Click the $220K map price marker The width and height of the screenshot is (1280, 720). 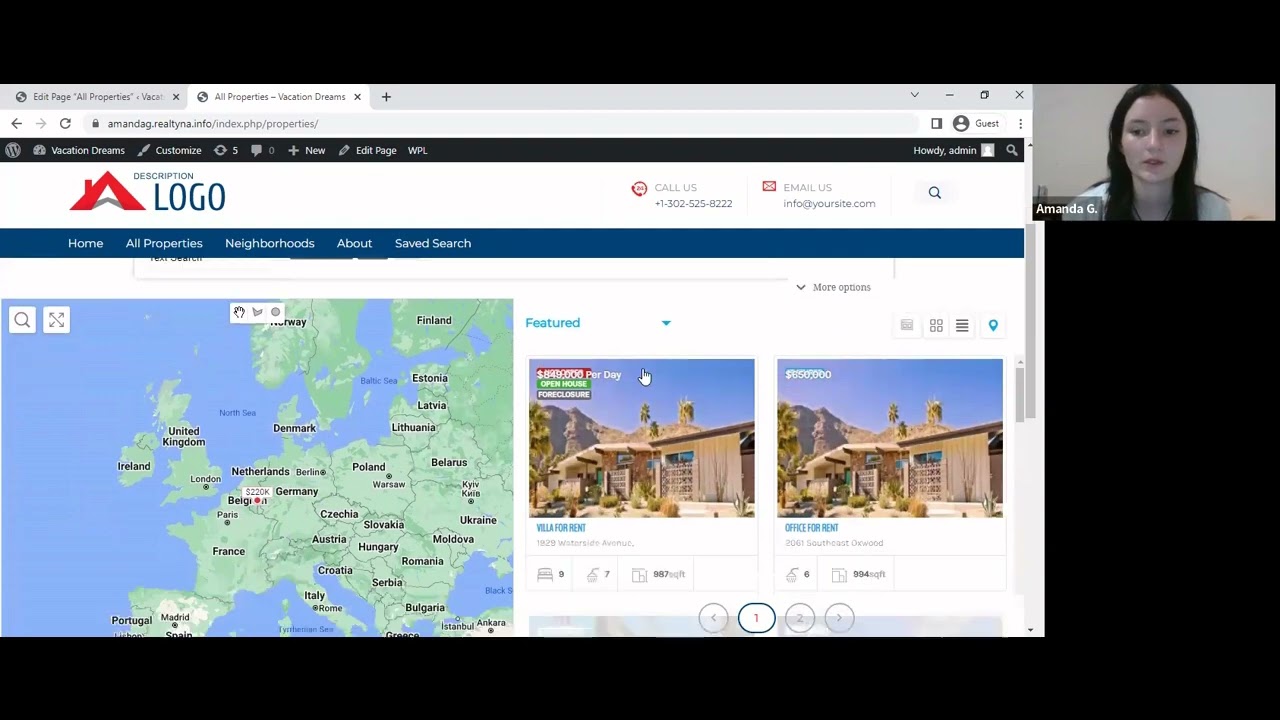coord(258,492)
